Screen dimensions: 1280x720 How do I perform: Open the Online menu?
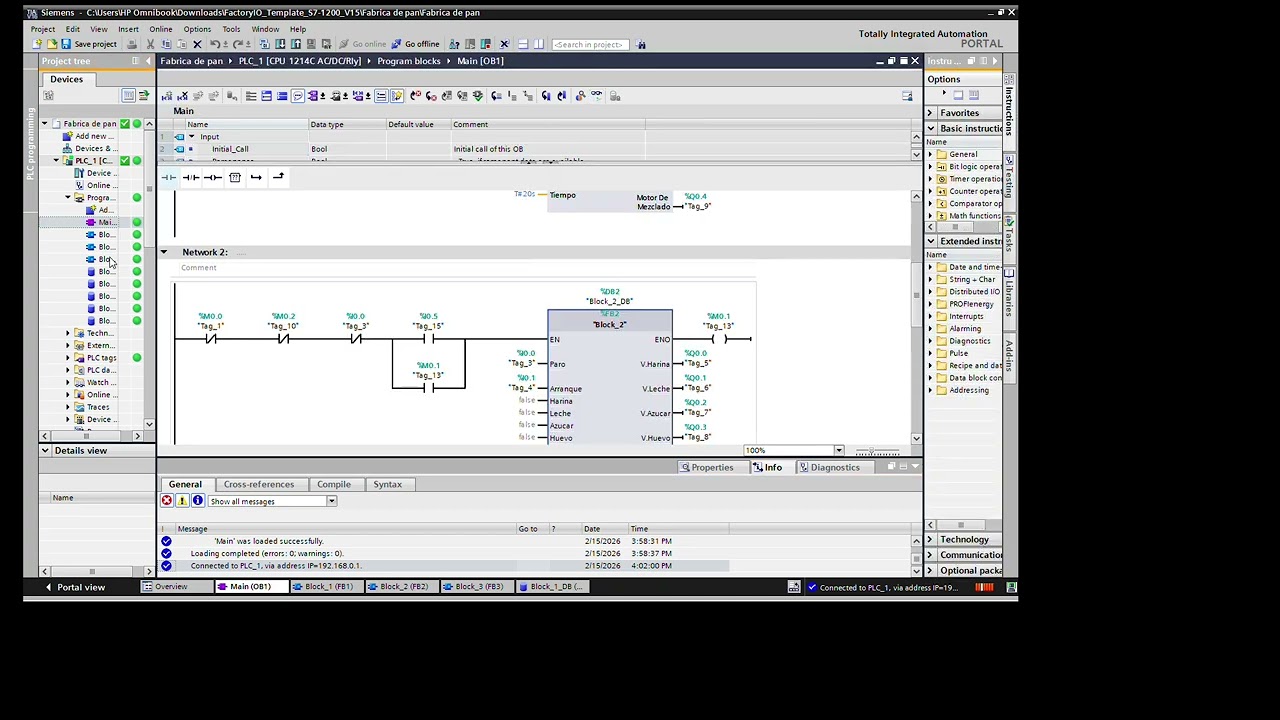[160, 29]
